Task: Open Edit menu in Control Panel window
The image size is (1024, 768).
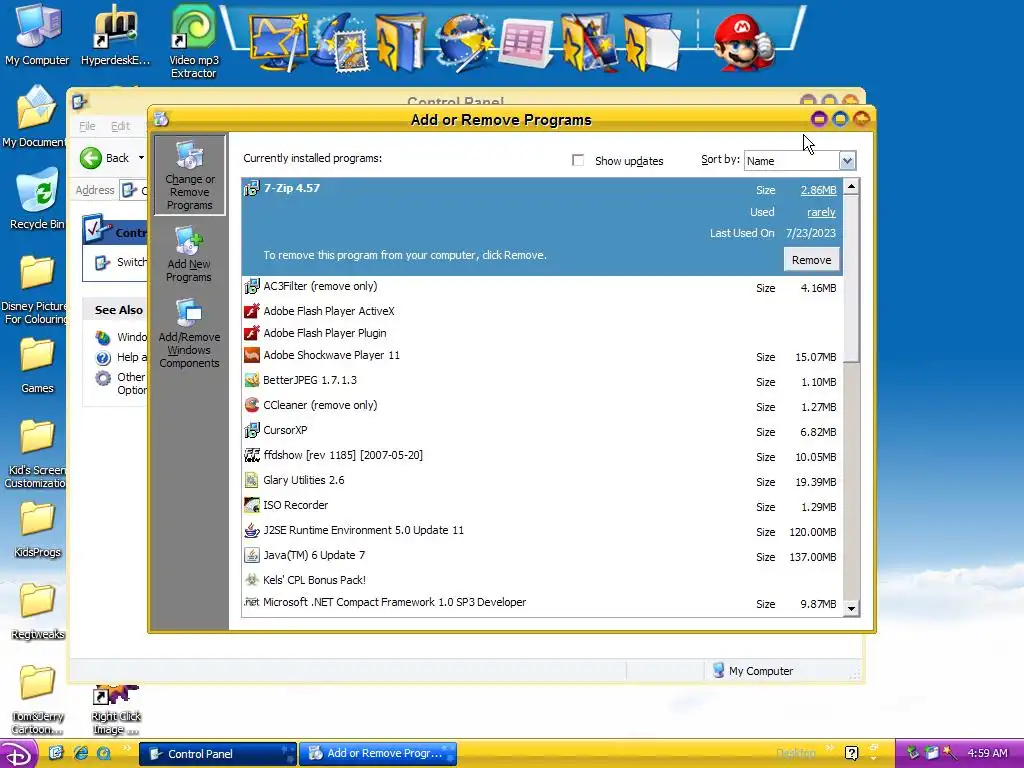Action: point(120,126)
